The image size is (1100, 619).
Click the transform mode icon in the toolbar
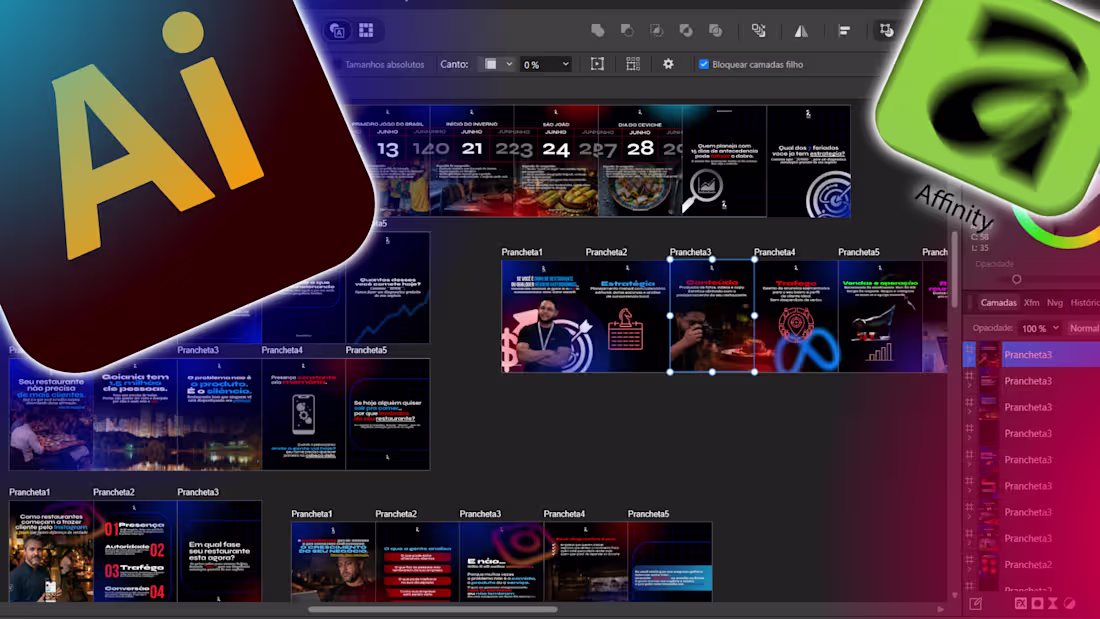(887, 30)
